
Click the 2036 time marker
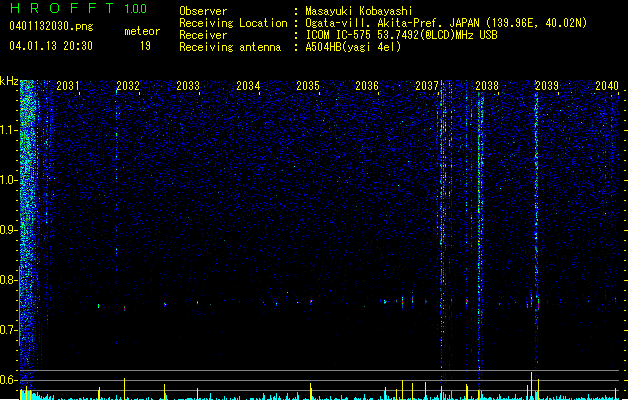367,85
